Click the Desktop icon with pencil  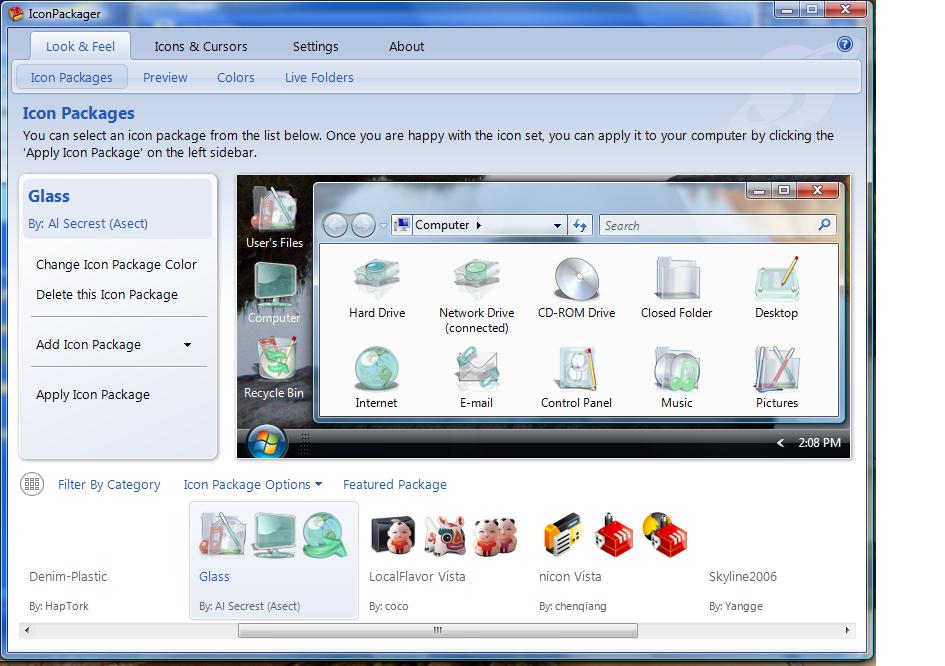(777, 279)
